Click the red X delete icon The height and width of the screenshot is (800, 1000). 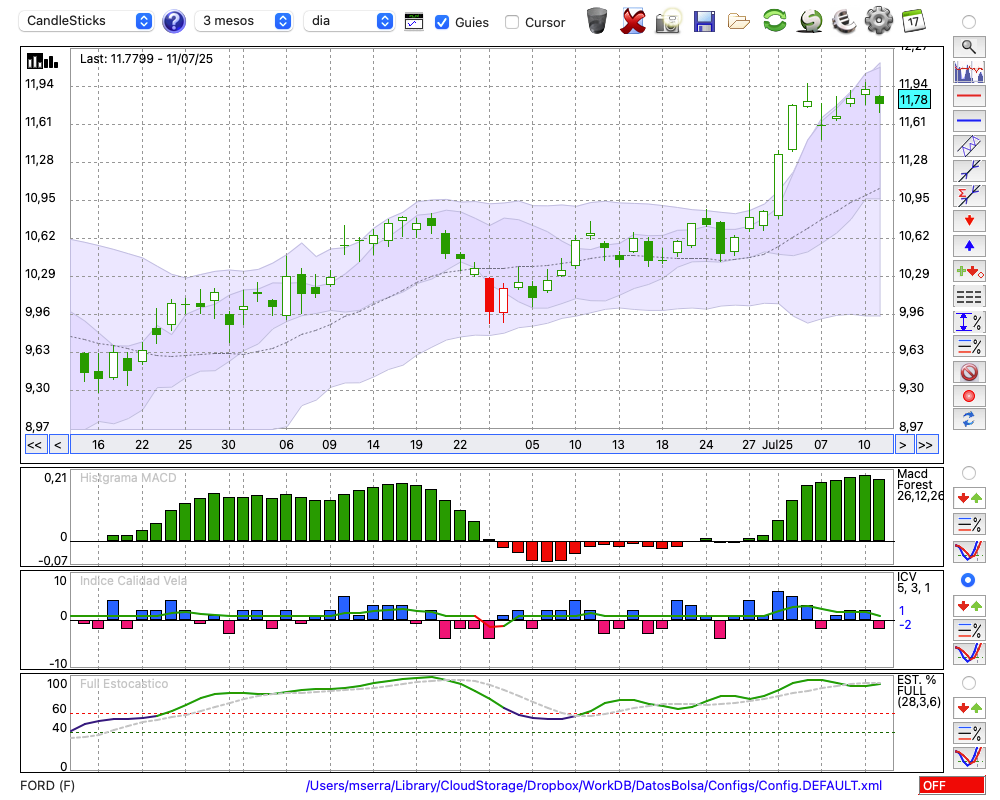[633, 21]
